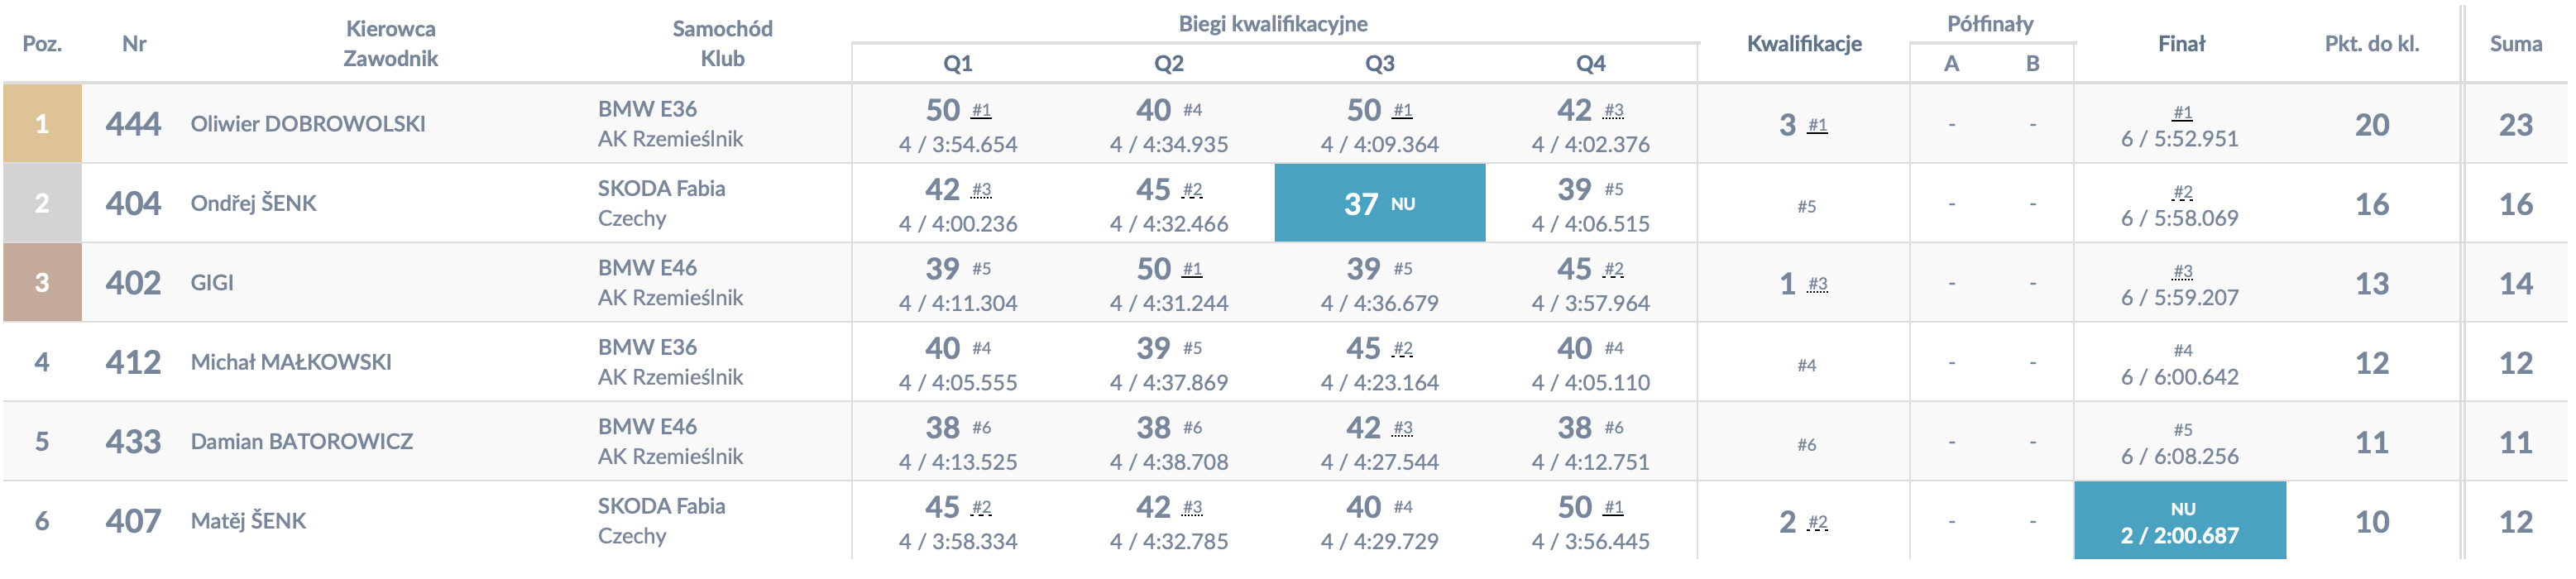Click the Suma column header
Viewport: 2576px width, 579px height.
pos(2515,44)
